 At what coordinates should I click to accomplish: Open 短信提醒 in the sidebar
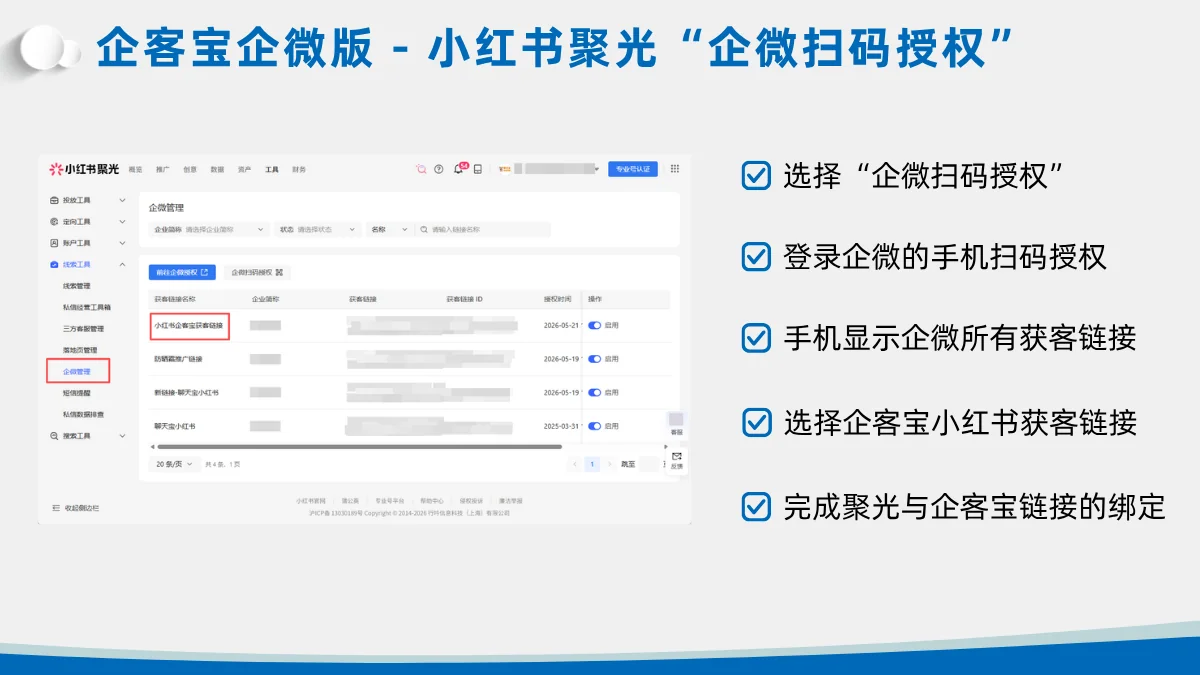tap(76, 393)
